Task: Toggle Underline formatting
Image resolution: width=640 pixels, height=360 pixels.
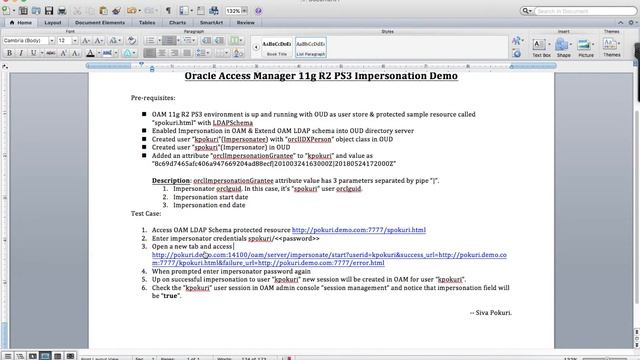Action: [x=33, y=53]
